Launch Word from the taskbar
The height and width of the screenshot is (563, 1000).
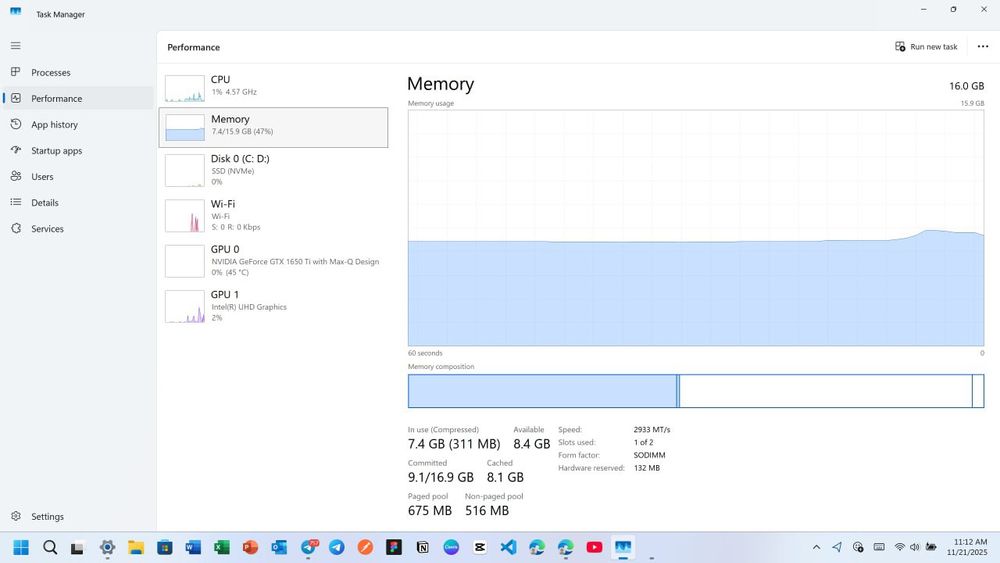coord(193,547)
